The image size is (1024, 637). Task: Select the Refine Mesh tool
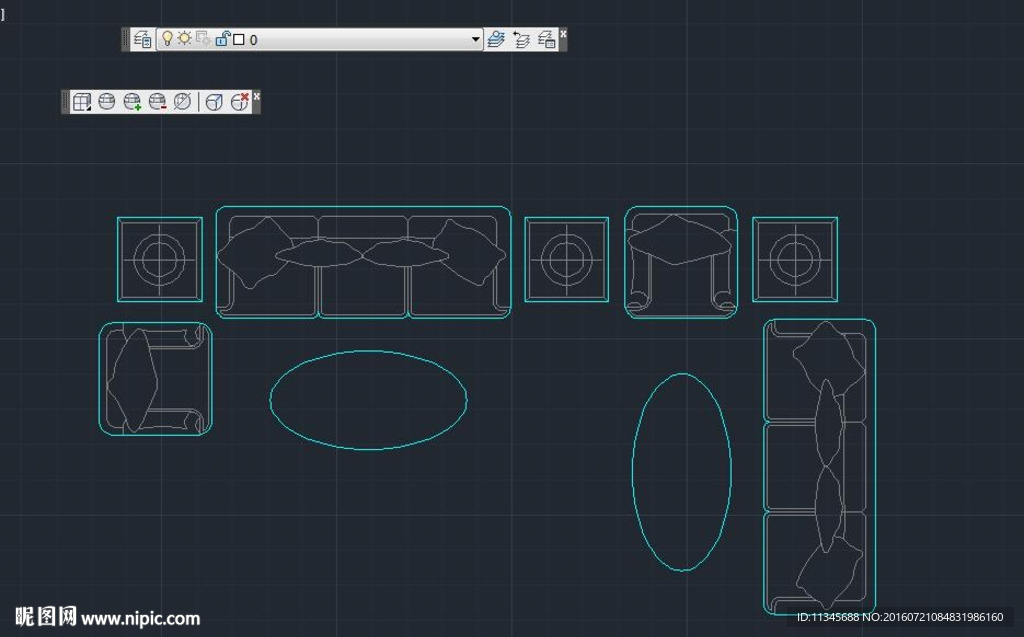182,101
